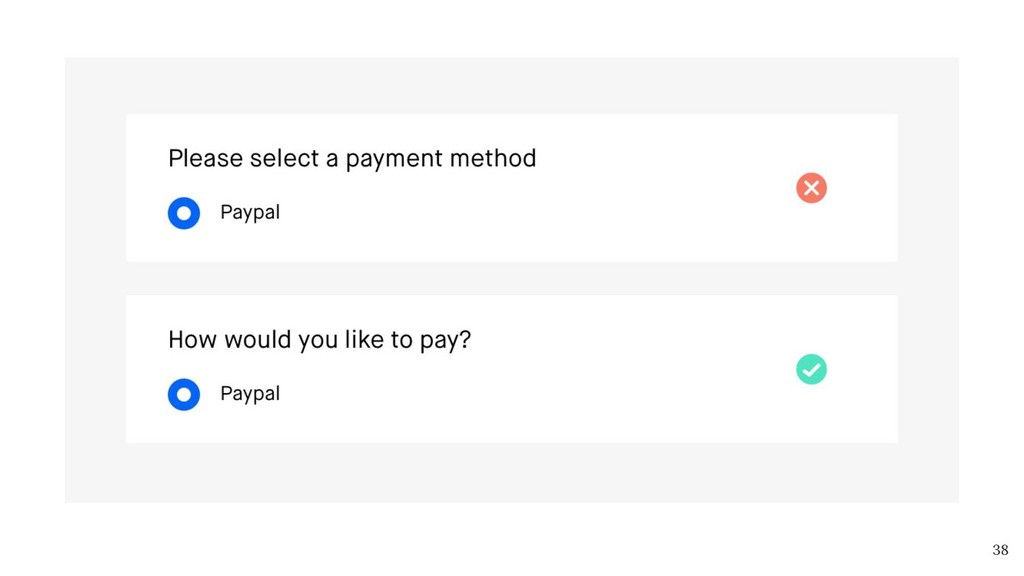Click the word 'like' in bottom heading

(x=364, y=340)
